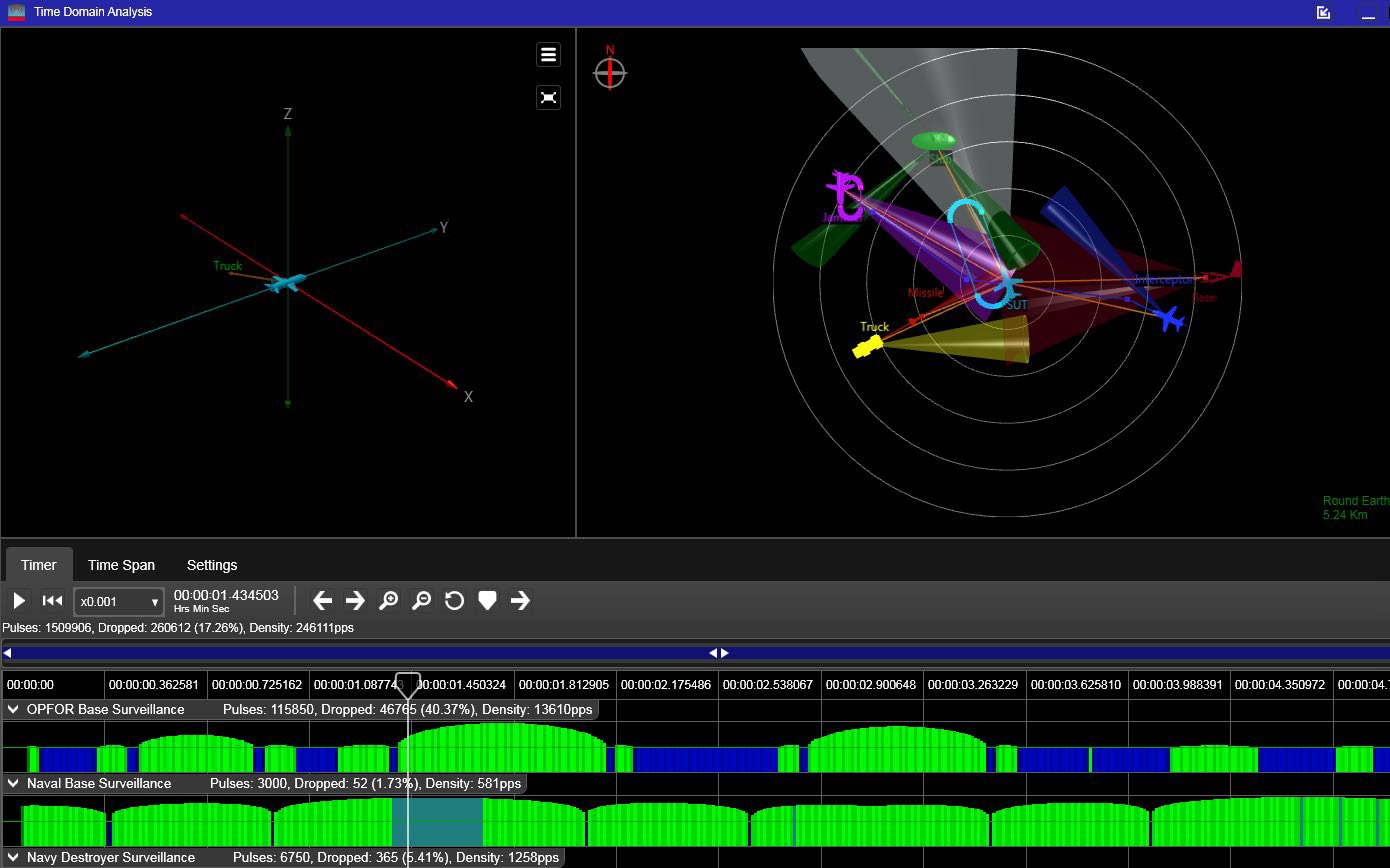Zoom out on the timeline
The image size is (1390, 868).
tap(422, 601)
